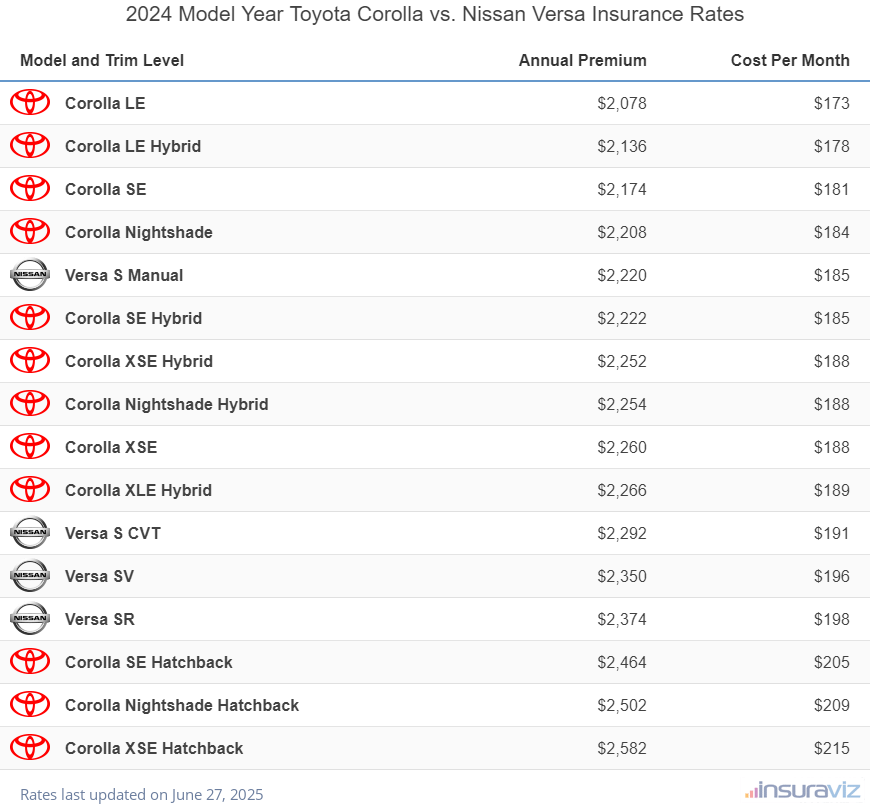The height and width of the screenshot is (810, 870).
Task: Select the Corolla SE Hybrid model name
Action: (x=134, y=318)
